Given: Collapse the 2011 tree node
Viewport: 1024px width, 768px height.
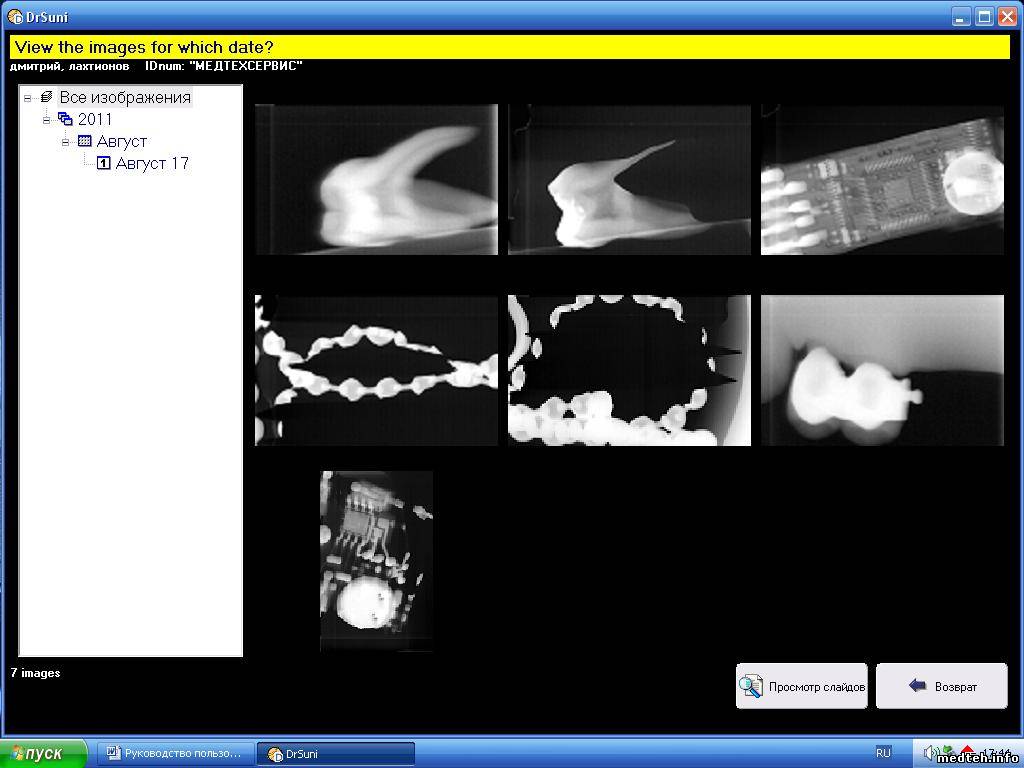Looking at the screenshot, I should click(46, 120).
